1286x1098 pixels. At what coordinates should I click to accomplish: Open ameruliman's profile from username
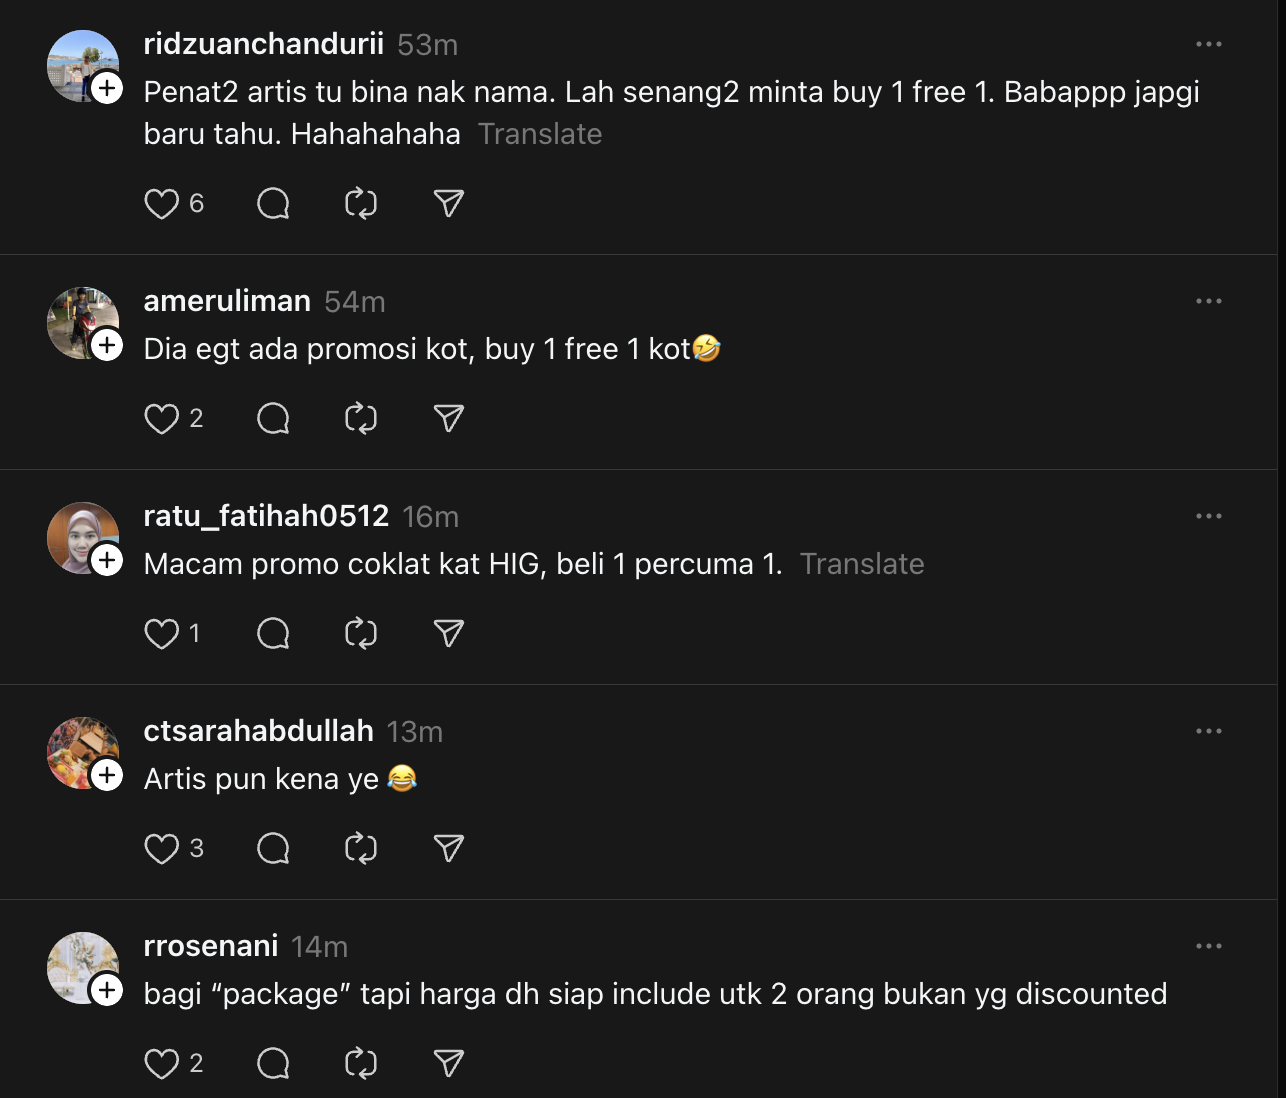tap(227, 301)
